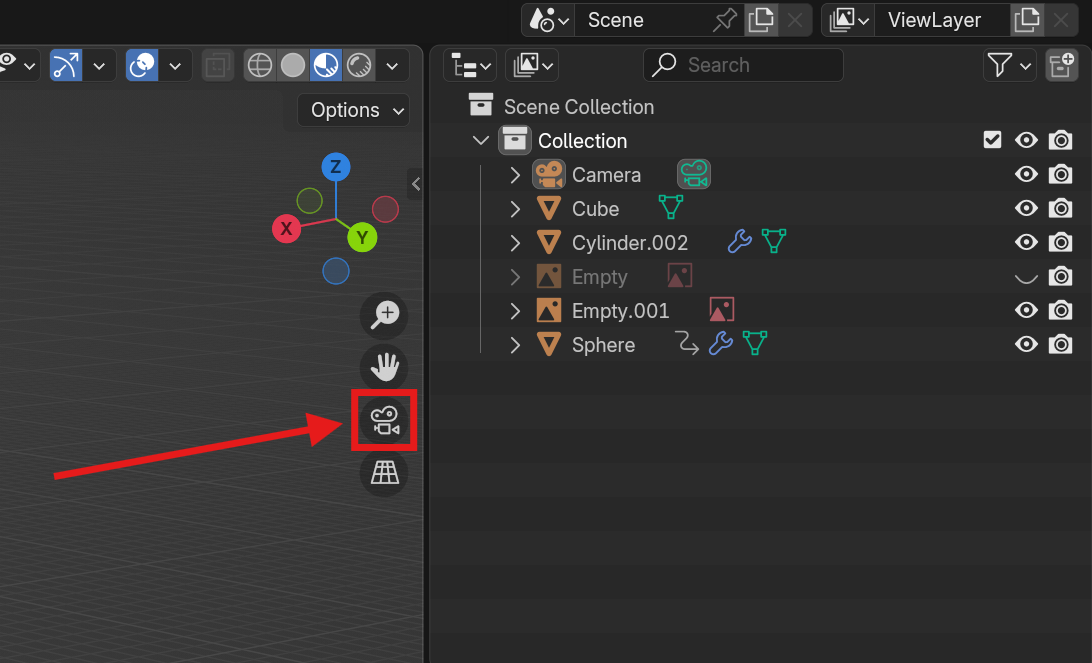
Task: Open the view layer browse dropdown
Action: pos(848,20)
